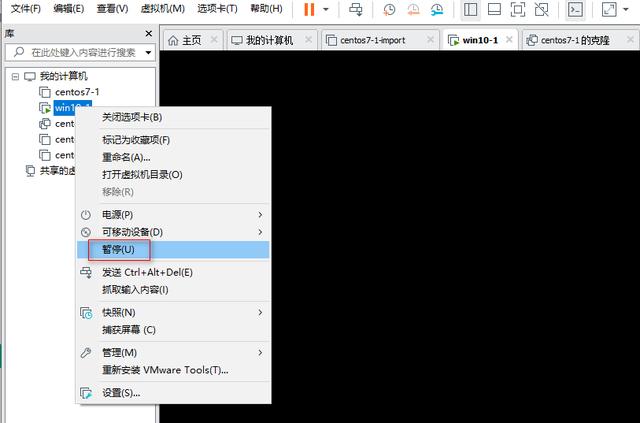Click the revert to snapshot icon
Screen dimensions: 640x423
(413, 9)
